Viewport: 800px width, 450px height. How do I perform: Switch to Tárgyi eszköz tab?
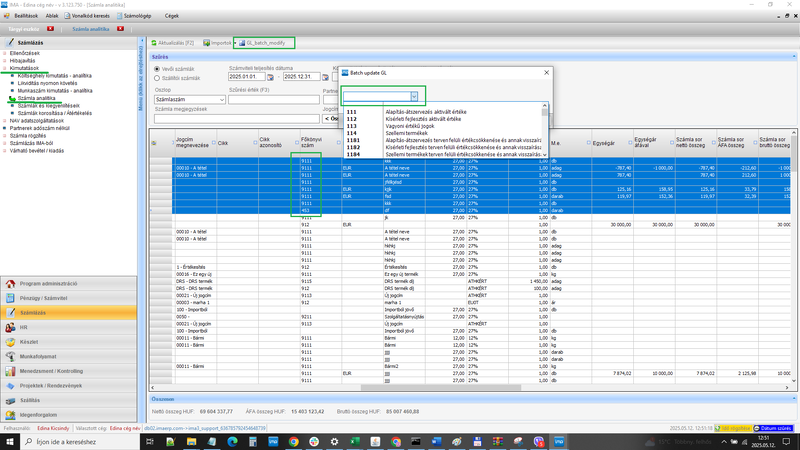click(24, 29)
